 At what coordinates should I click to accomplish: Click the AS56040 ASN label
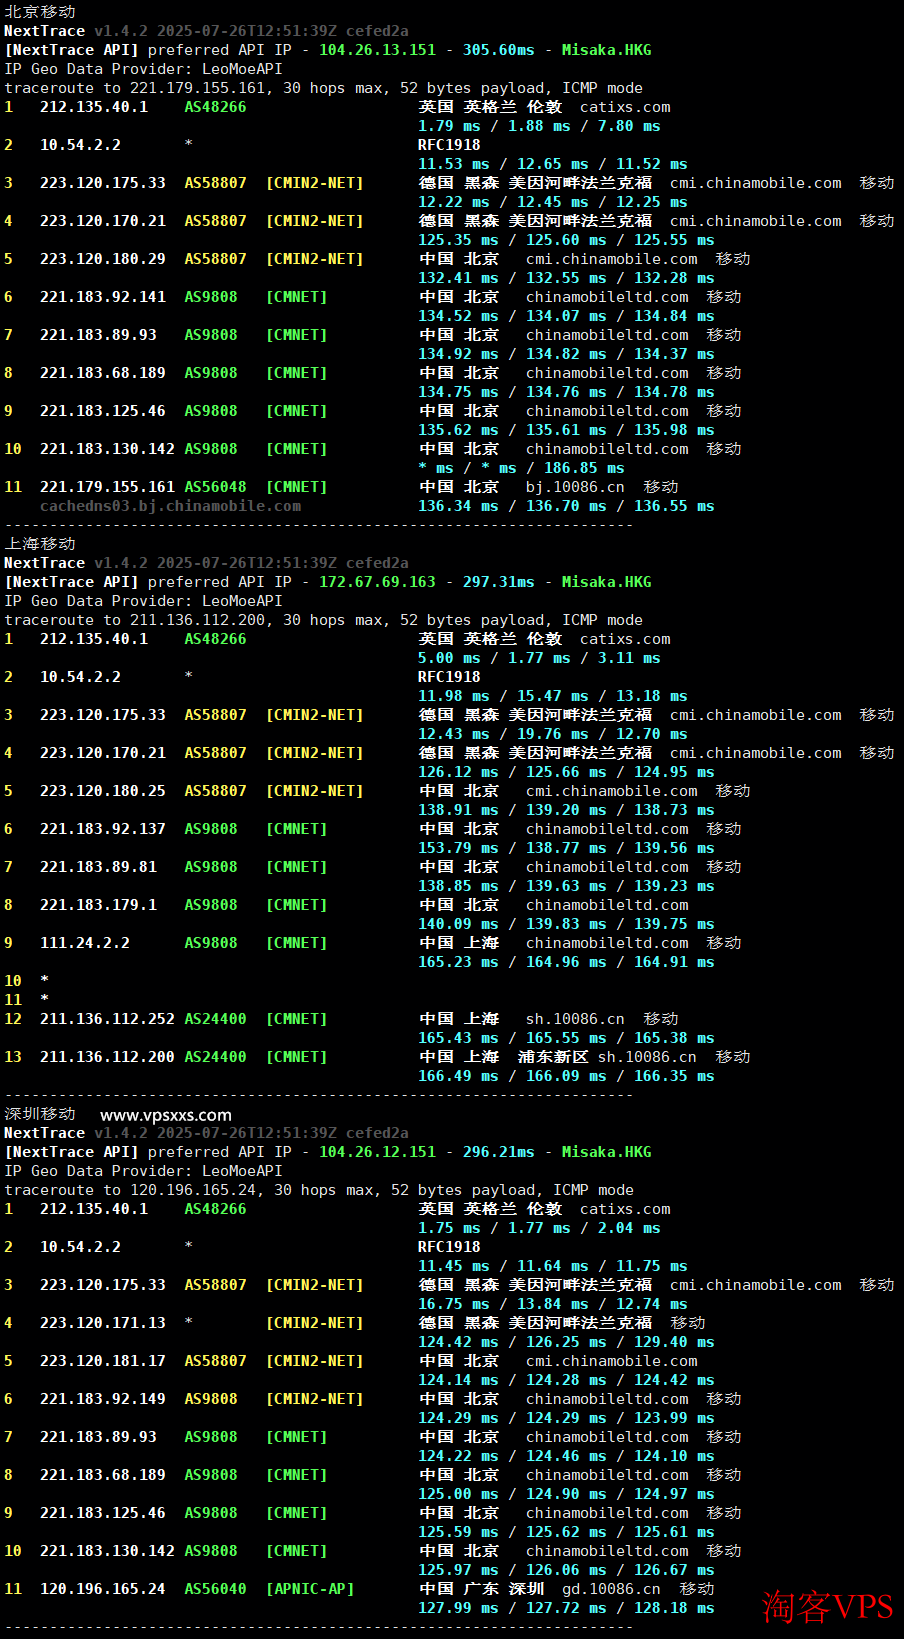coord(215,1589)
